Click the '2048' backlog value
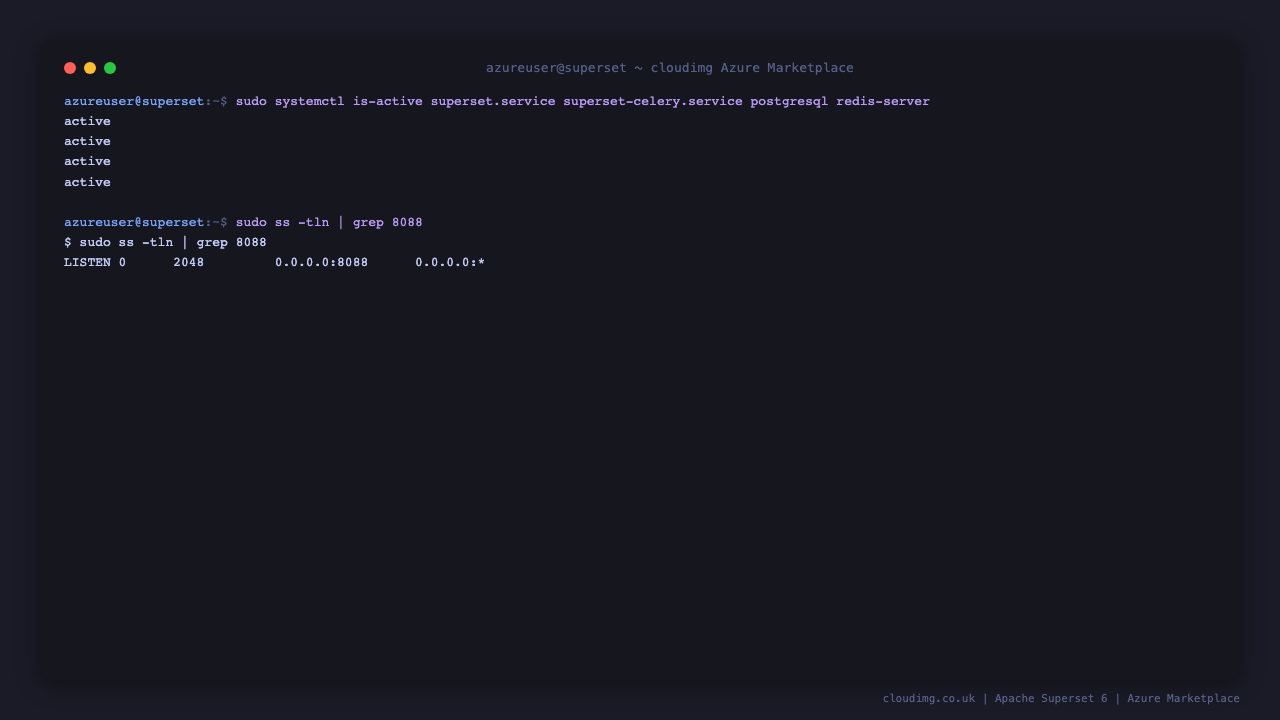Viewport: 1280px width, 720px height. pyautogui.click(x=188, y=262)
